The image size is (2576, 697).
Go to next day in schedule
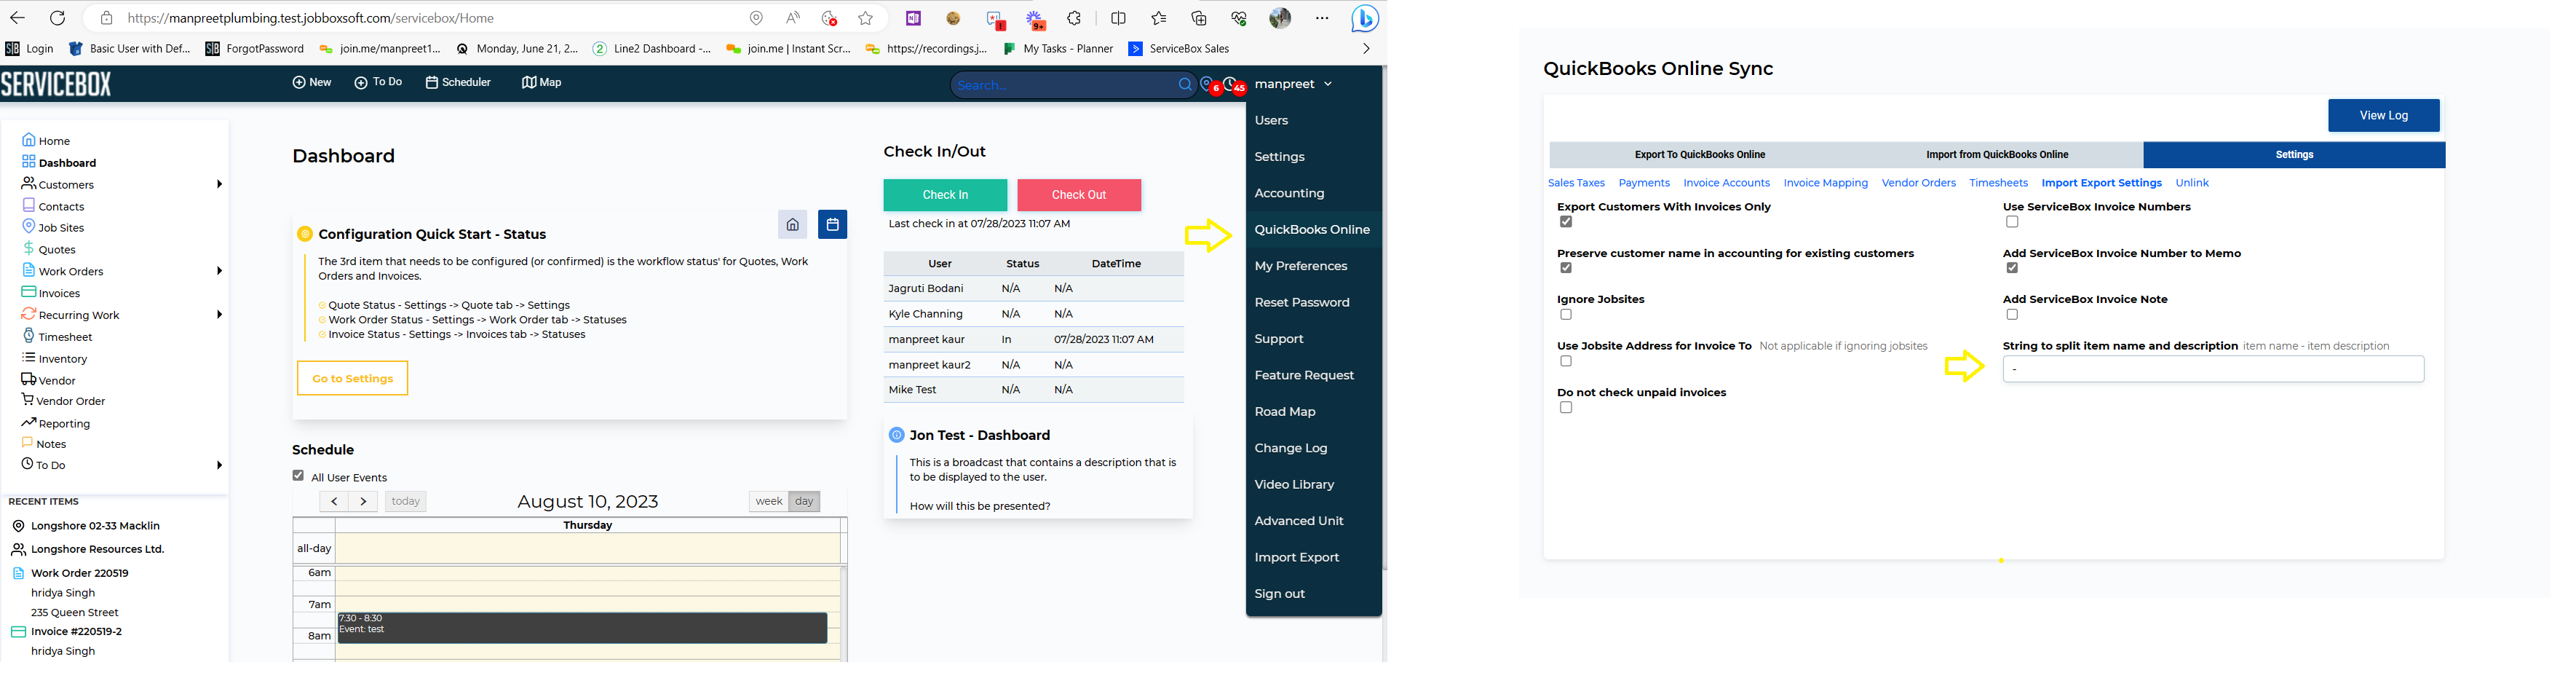point(363,501)
